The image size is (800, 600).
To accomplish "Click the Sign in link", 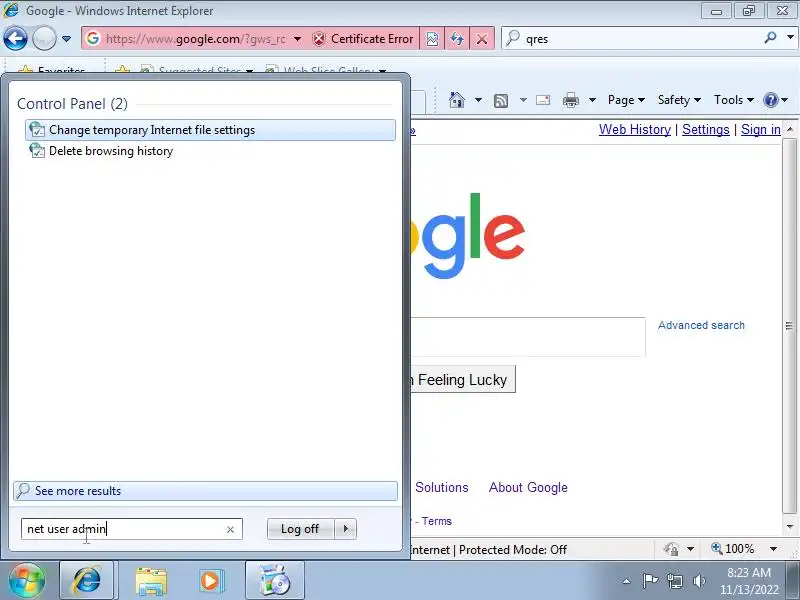I will pos(761,130).
